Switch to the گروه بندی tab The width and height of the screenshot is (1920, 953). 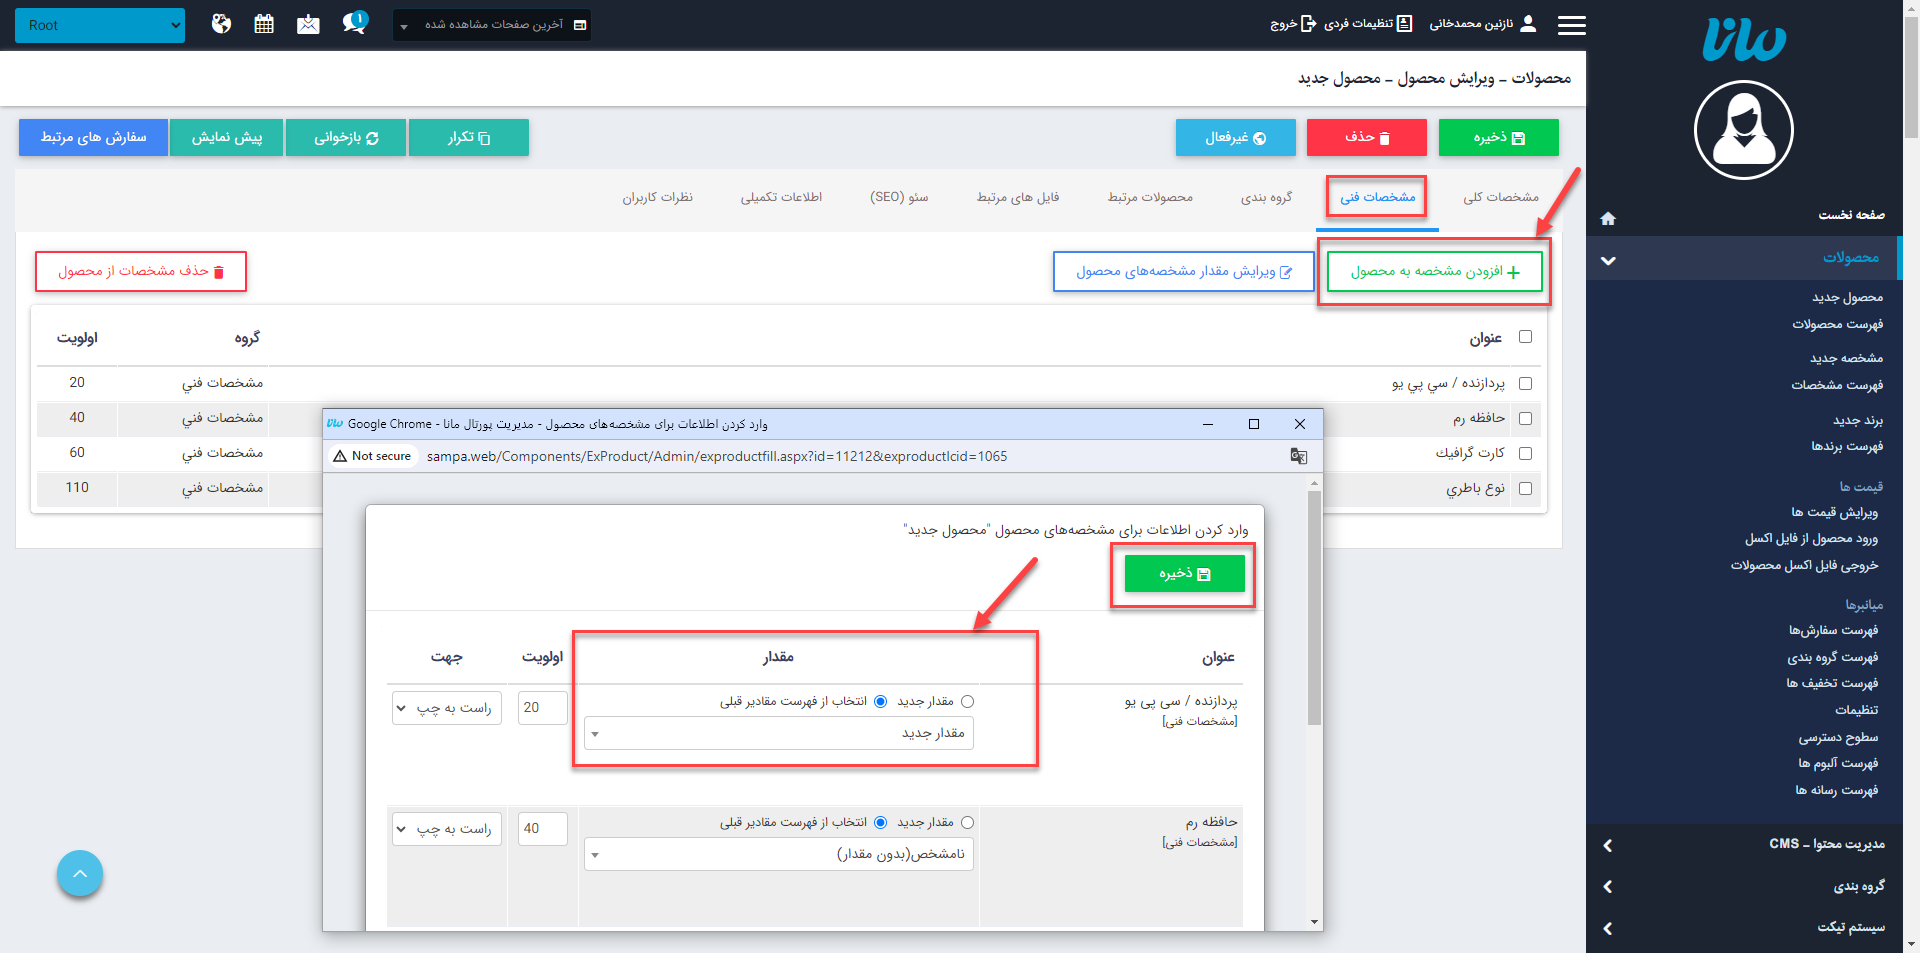coord(1266,197)
